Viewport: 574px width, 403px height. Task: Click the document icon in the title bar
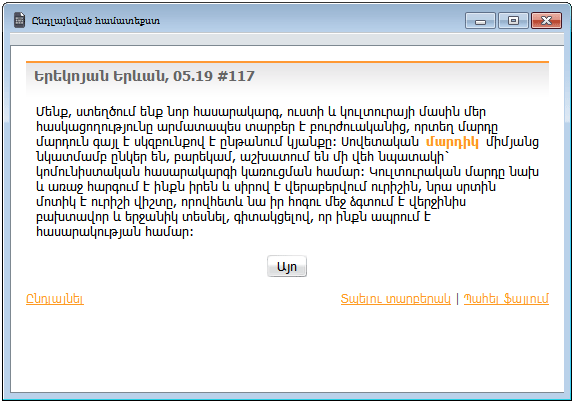(x=19, y=20)
